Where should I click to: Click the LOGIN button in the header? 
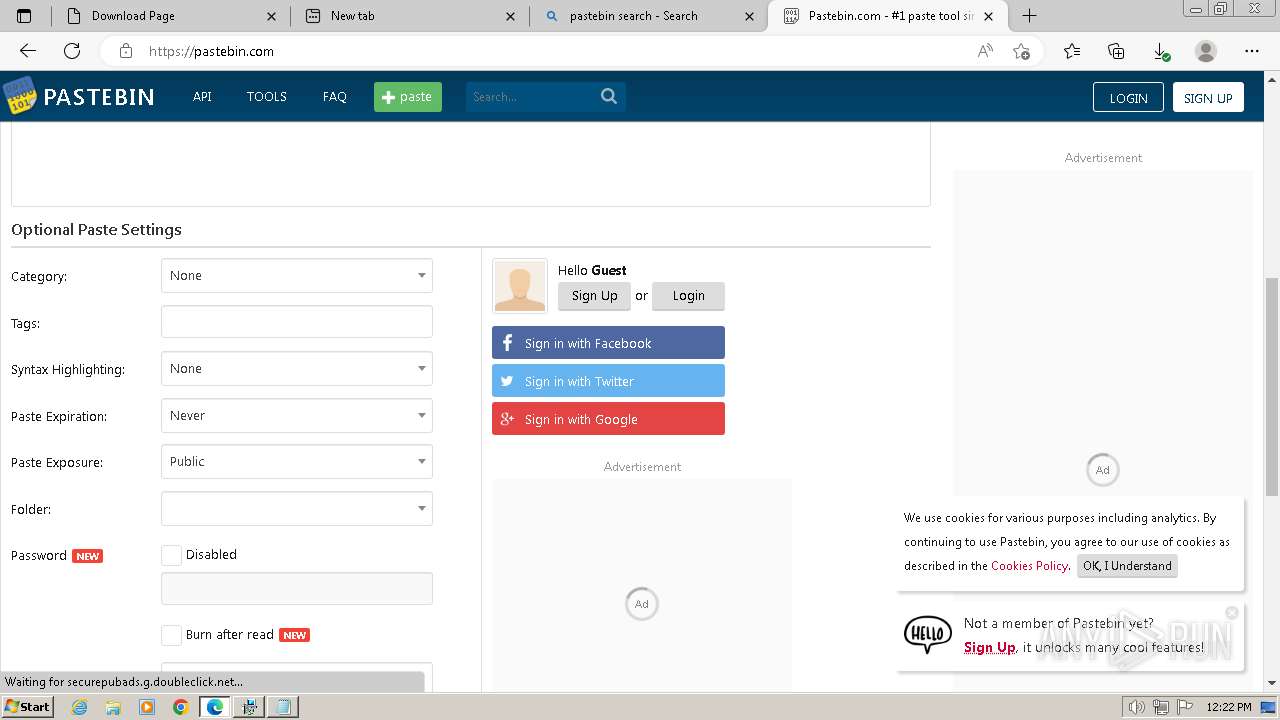(x=1128, y=97)
